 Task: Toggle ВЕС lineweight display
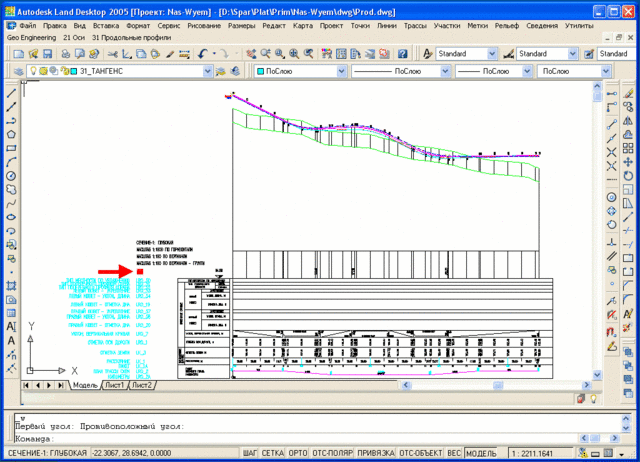pyautogui.click(x=454, y=453)
